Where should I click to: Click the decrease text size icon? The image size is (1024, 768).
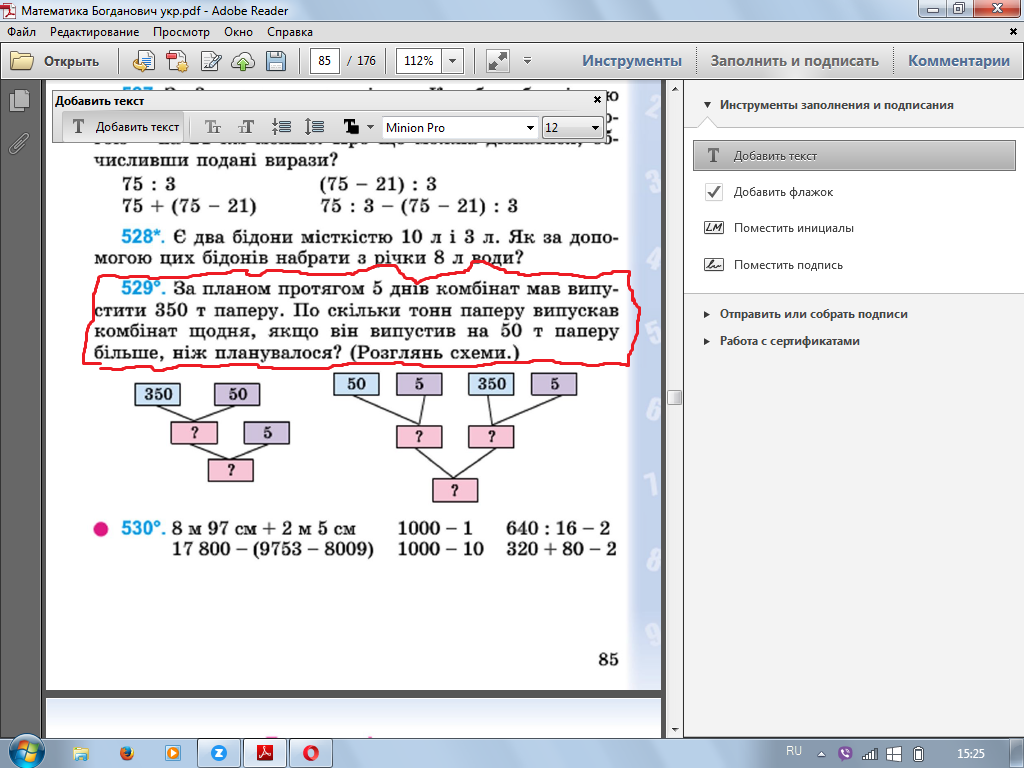coord(213,127)
